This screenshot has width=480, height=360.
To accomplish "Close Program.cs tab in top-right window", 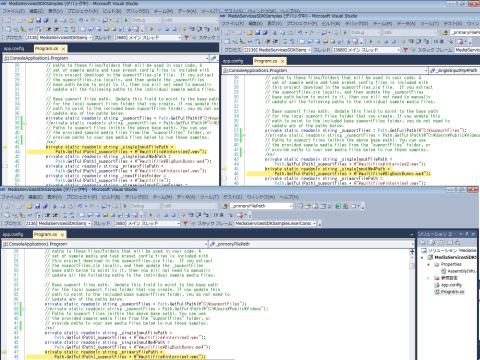I will [x=282, y=62].
